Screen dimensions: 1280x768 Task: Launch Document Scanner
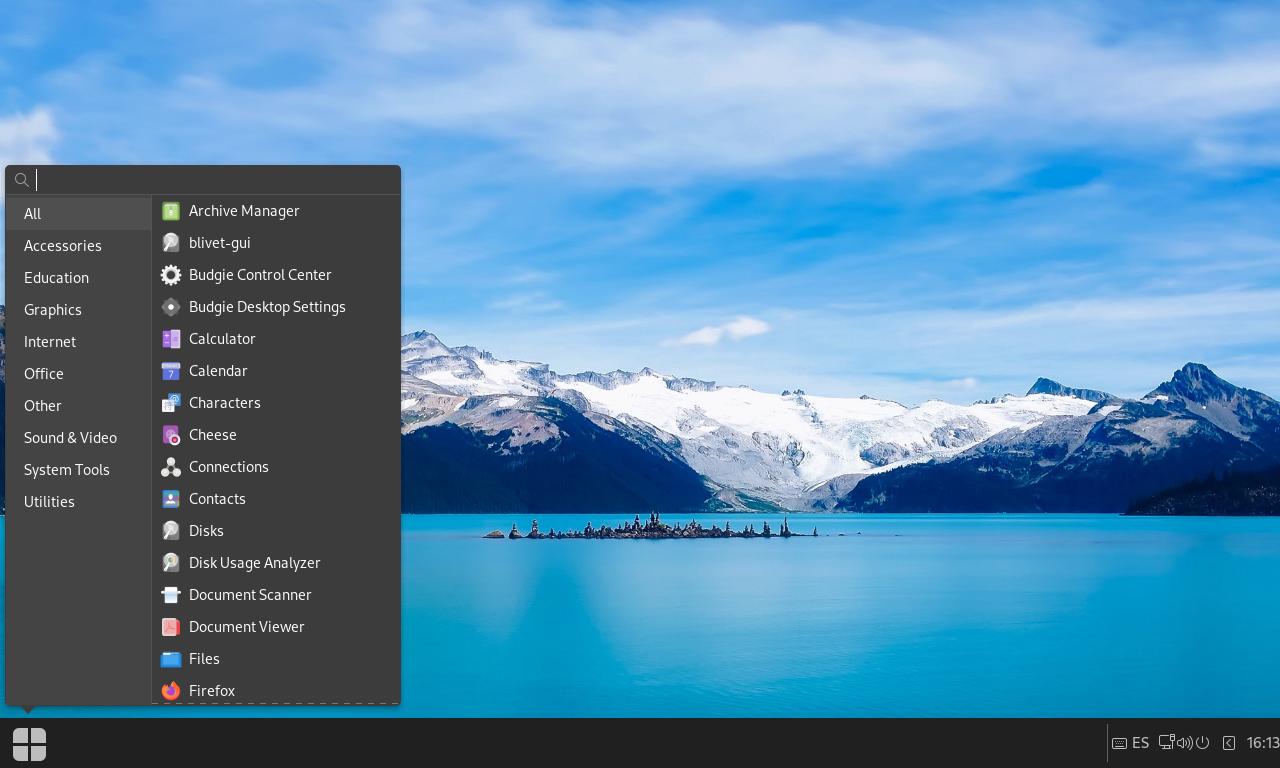[x=275, y=595]
